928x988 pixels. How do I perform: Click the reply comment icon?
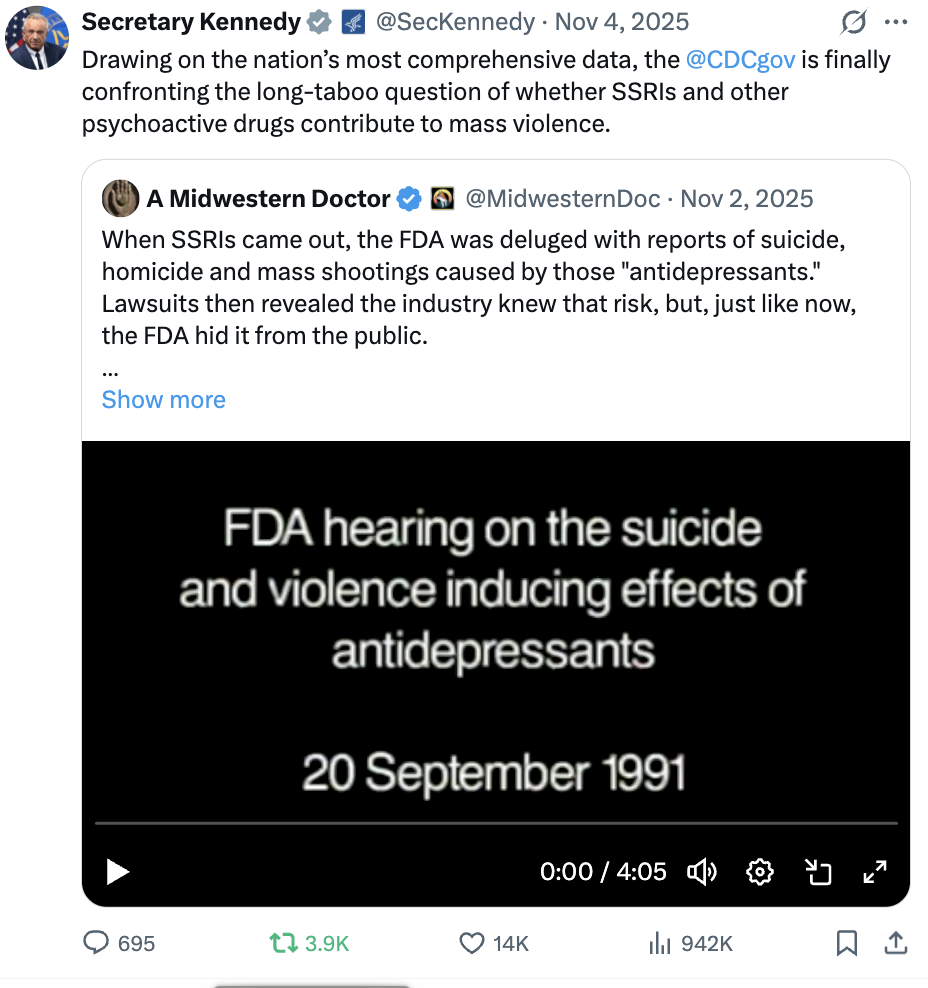pyautogui.click(x=96, y=942)
